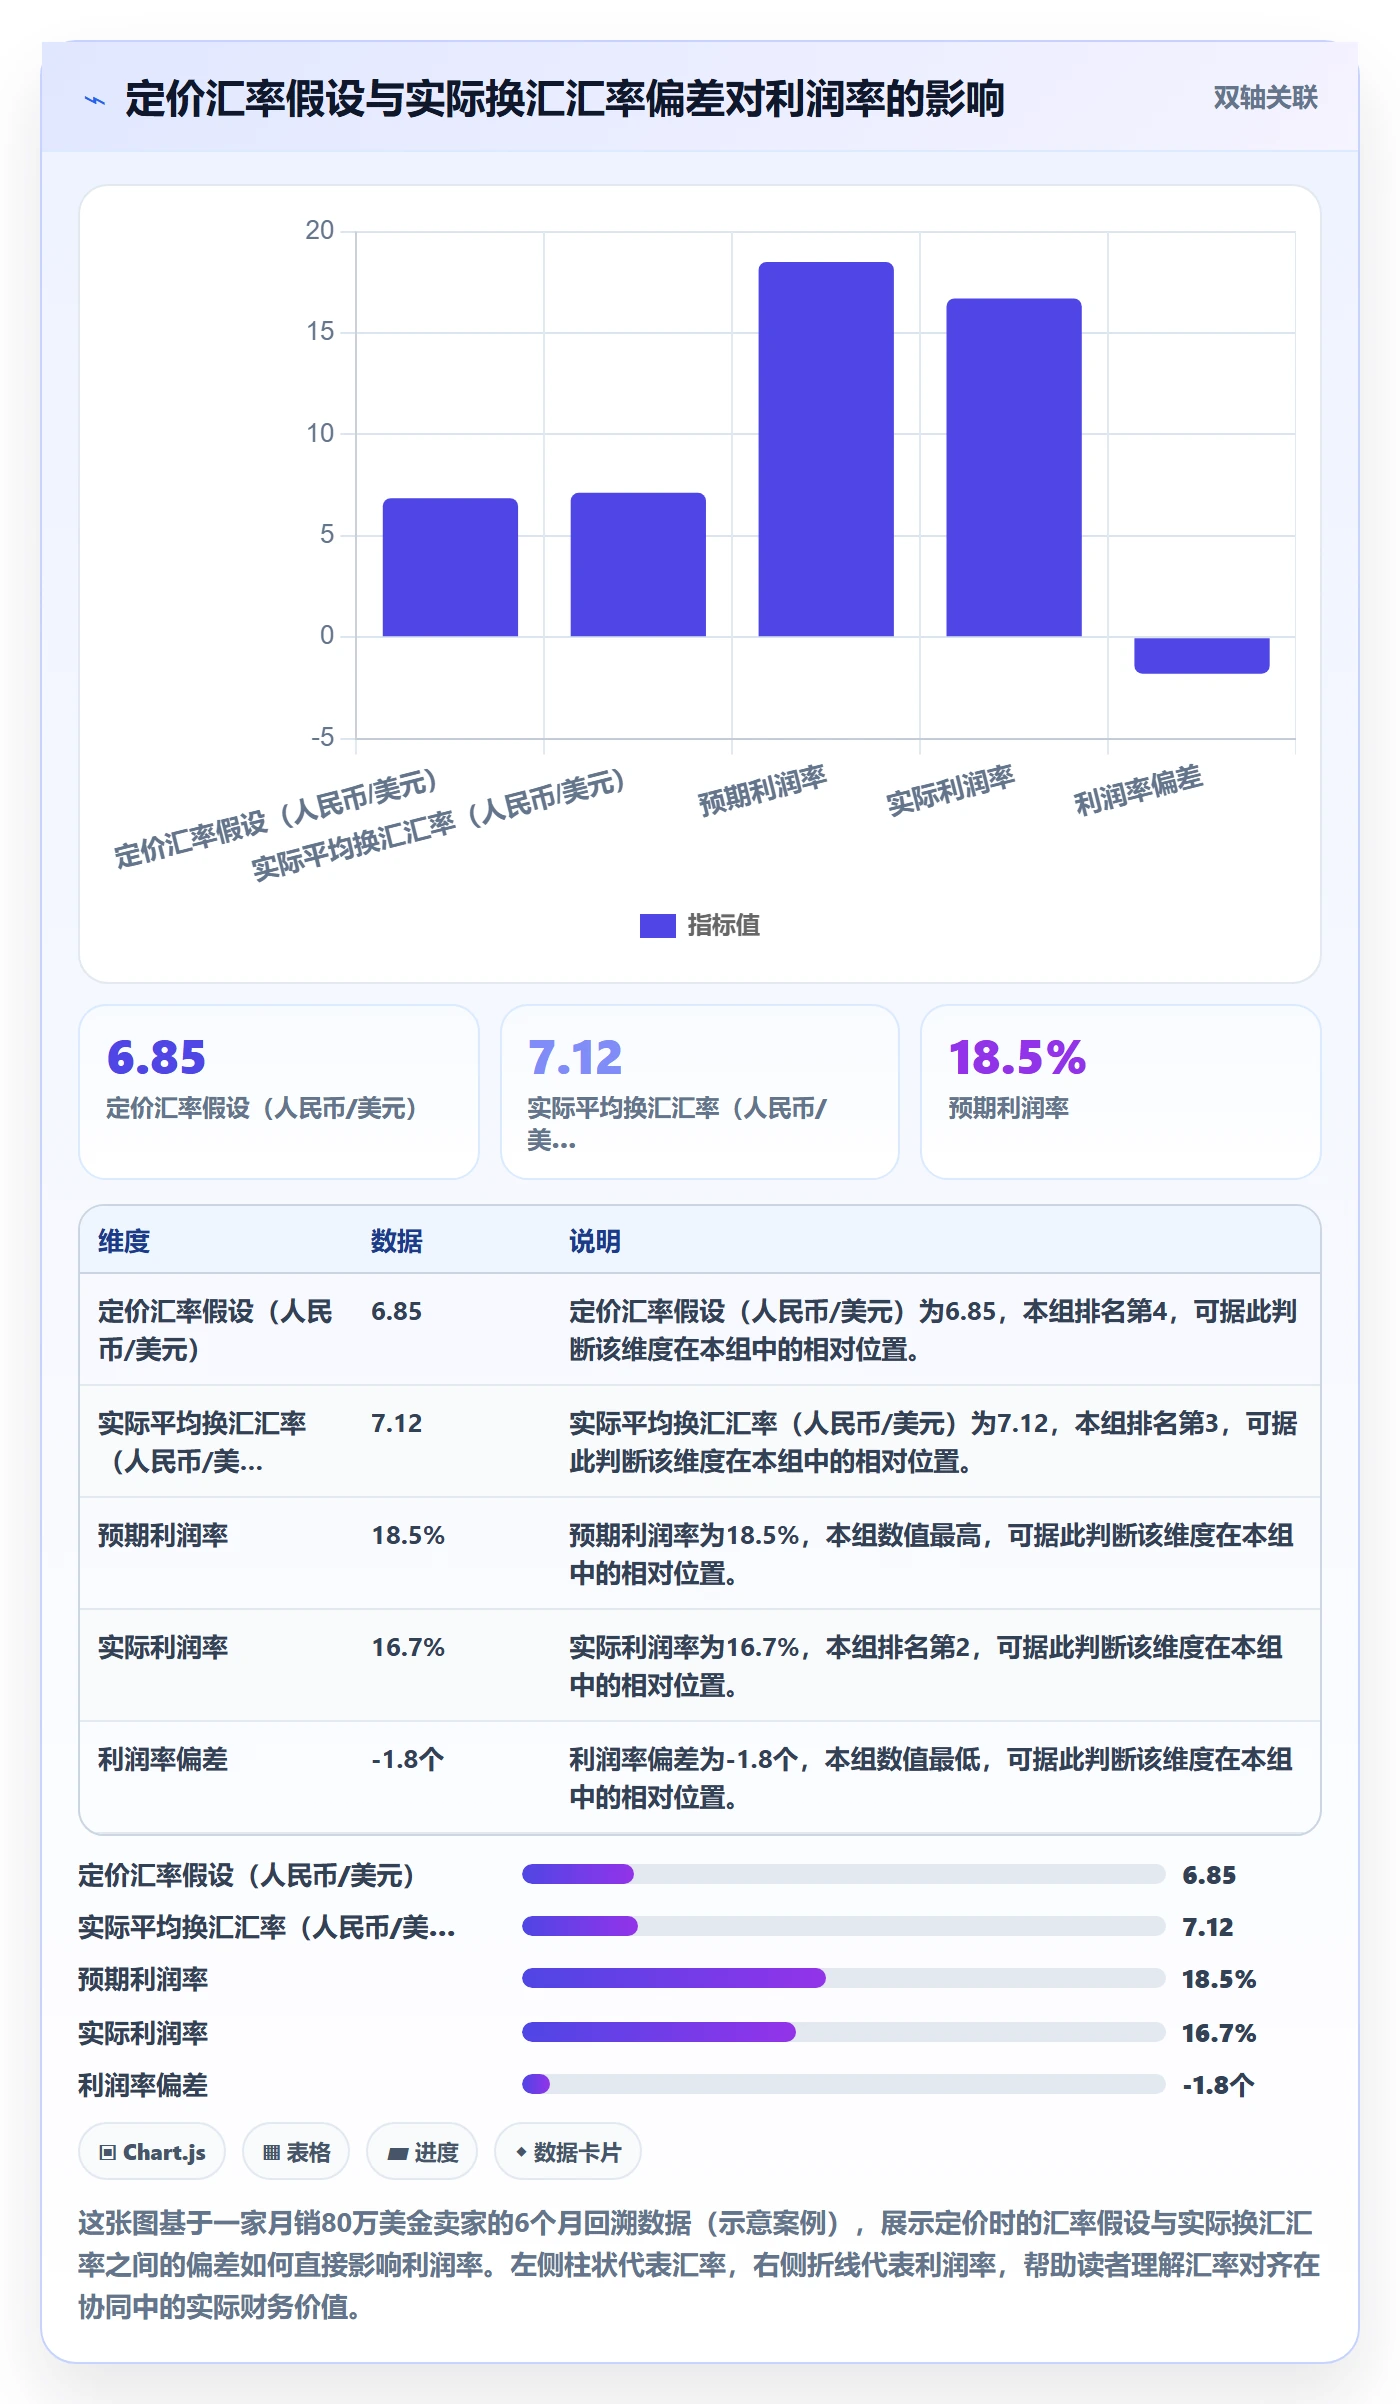Click description stating 本组数值最高
This screenshot has height=2404, width=1400.
[x=932, y=1554]
